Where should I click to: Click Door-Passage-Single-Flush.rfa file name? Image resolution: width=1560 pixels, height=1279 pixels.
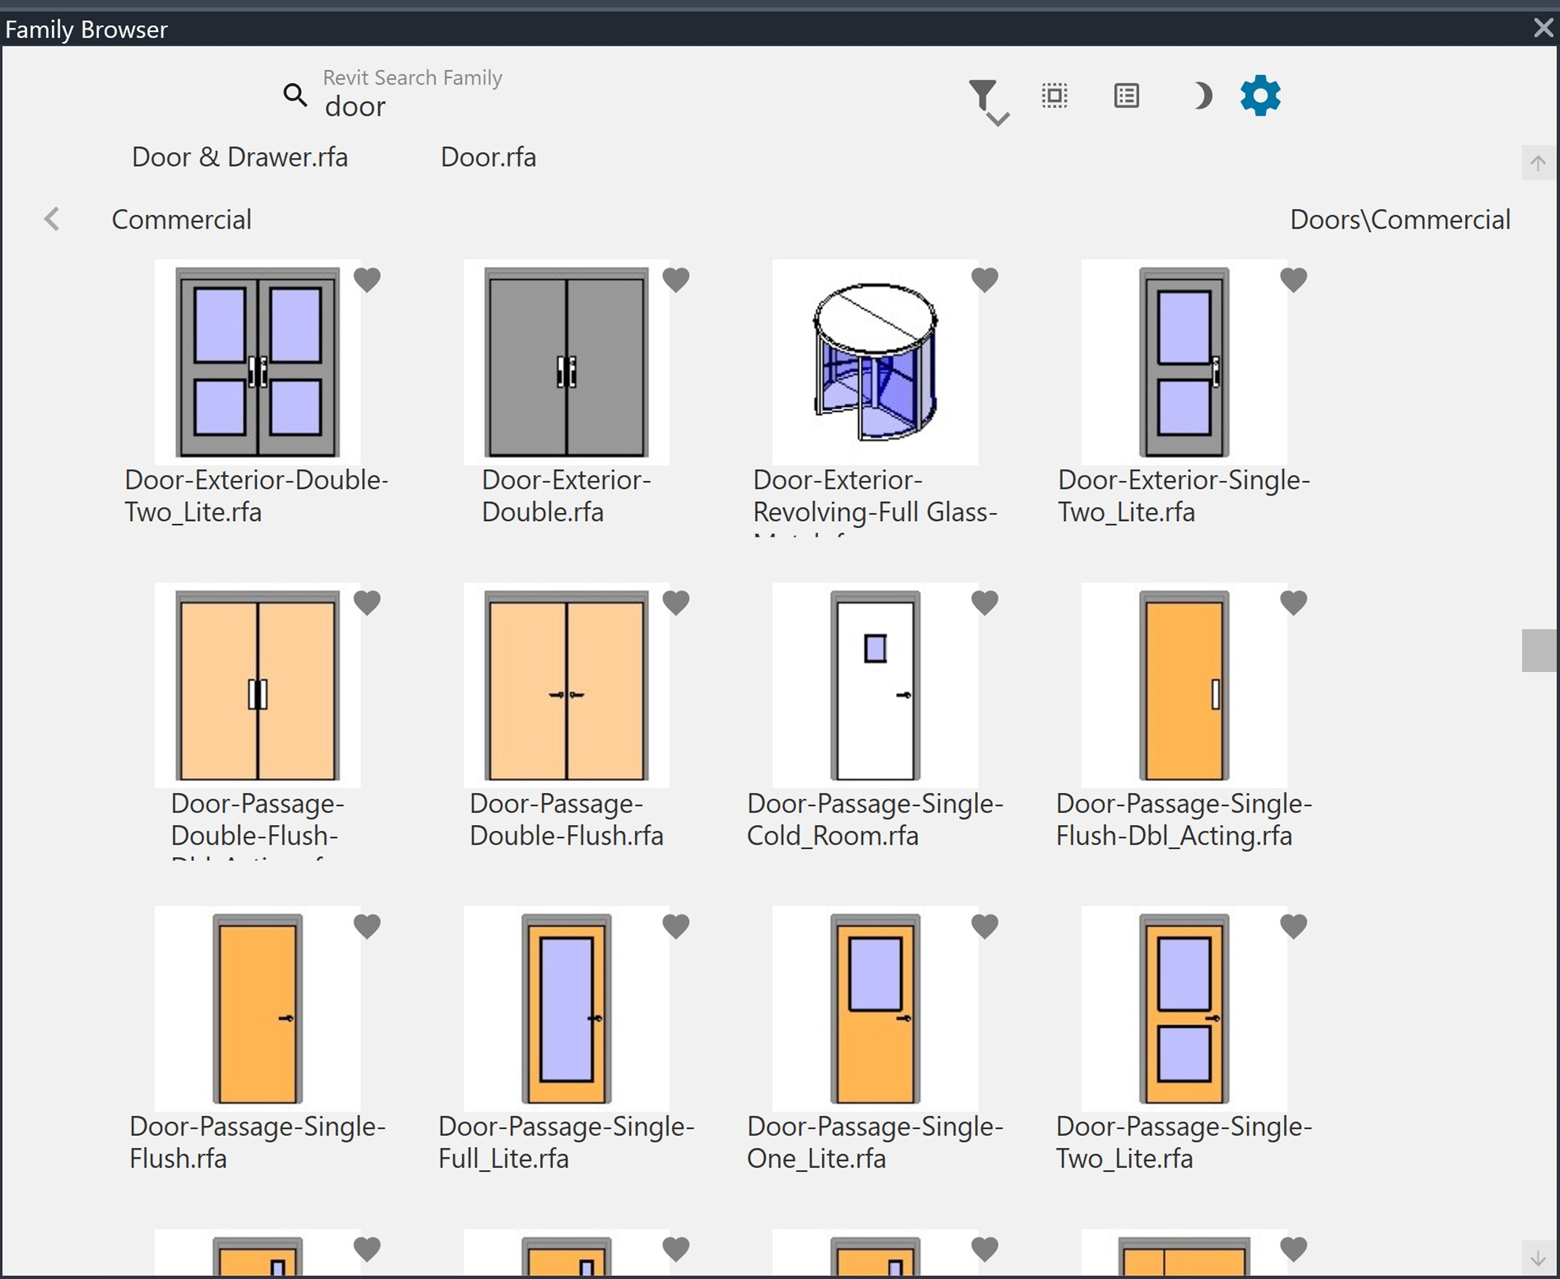257,1142
